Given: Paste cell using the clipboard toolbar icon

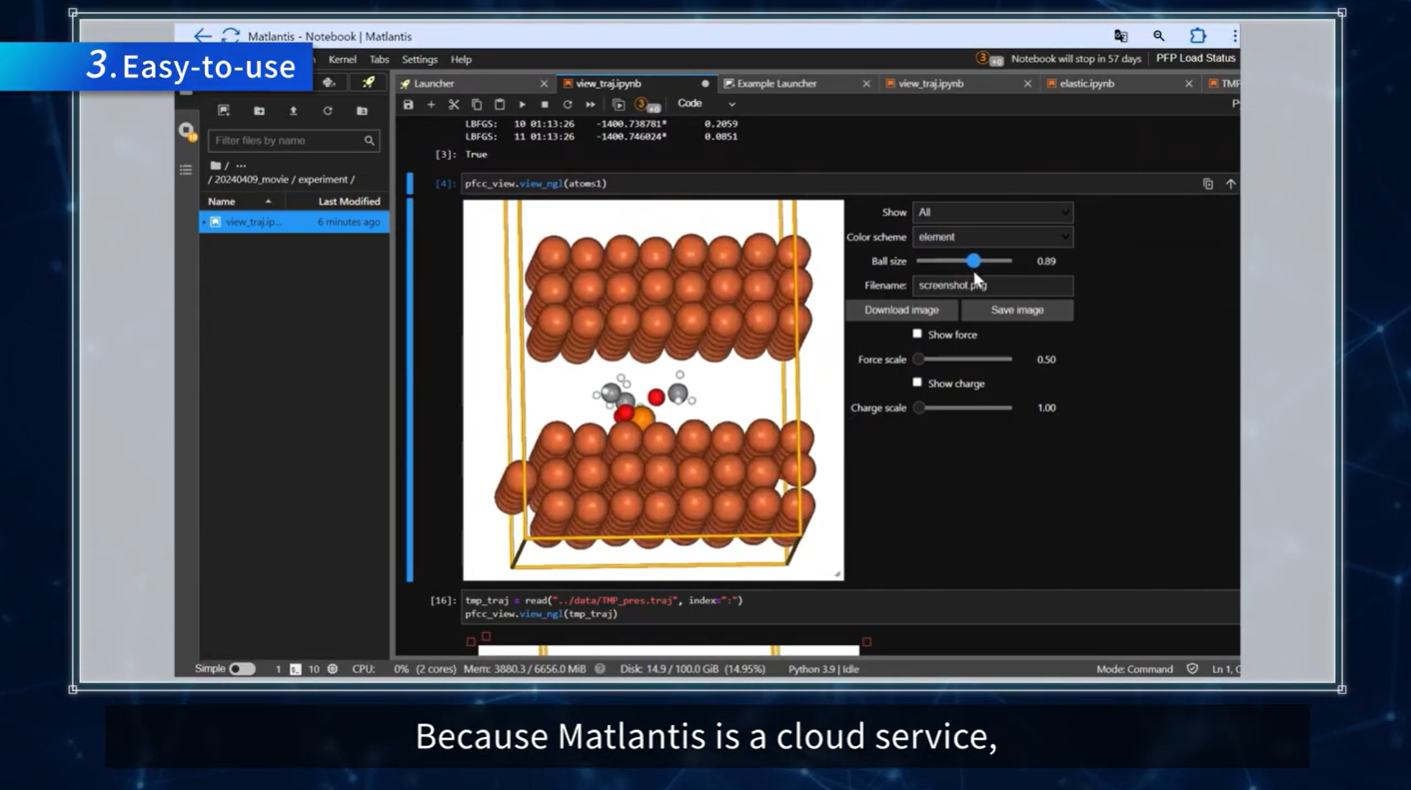Looking at the screenshot, I should 500,104.
